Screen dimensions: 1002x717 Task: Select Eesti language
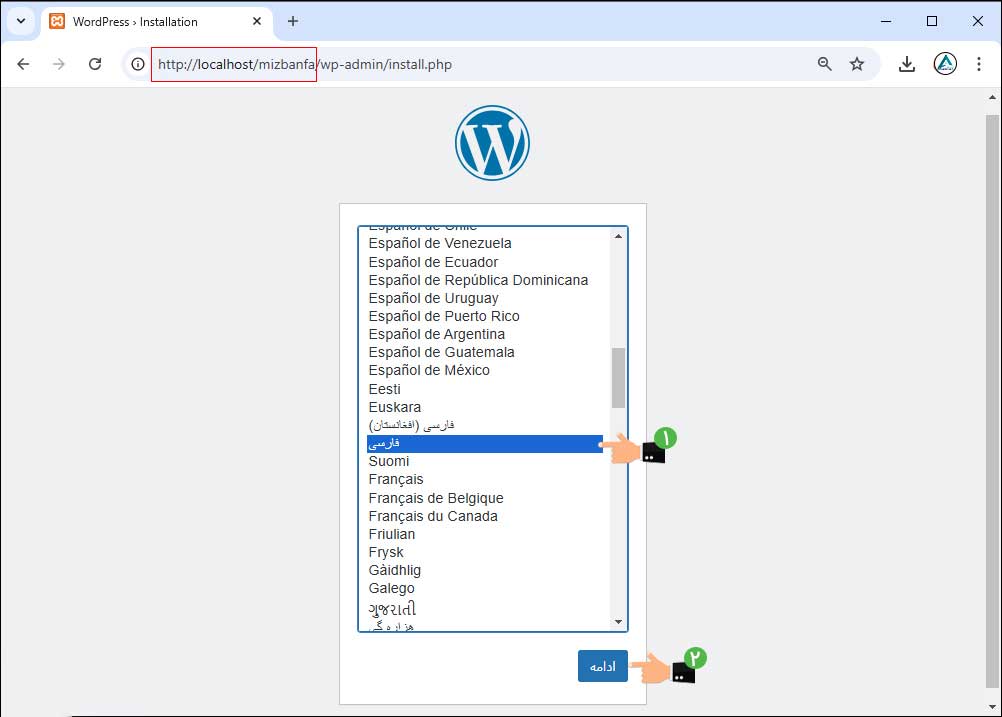484,389
